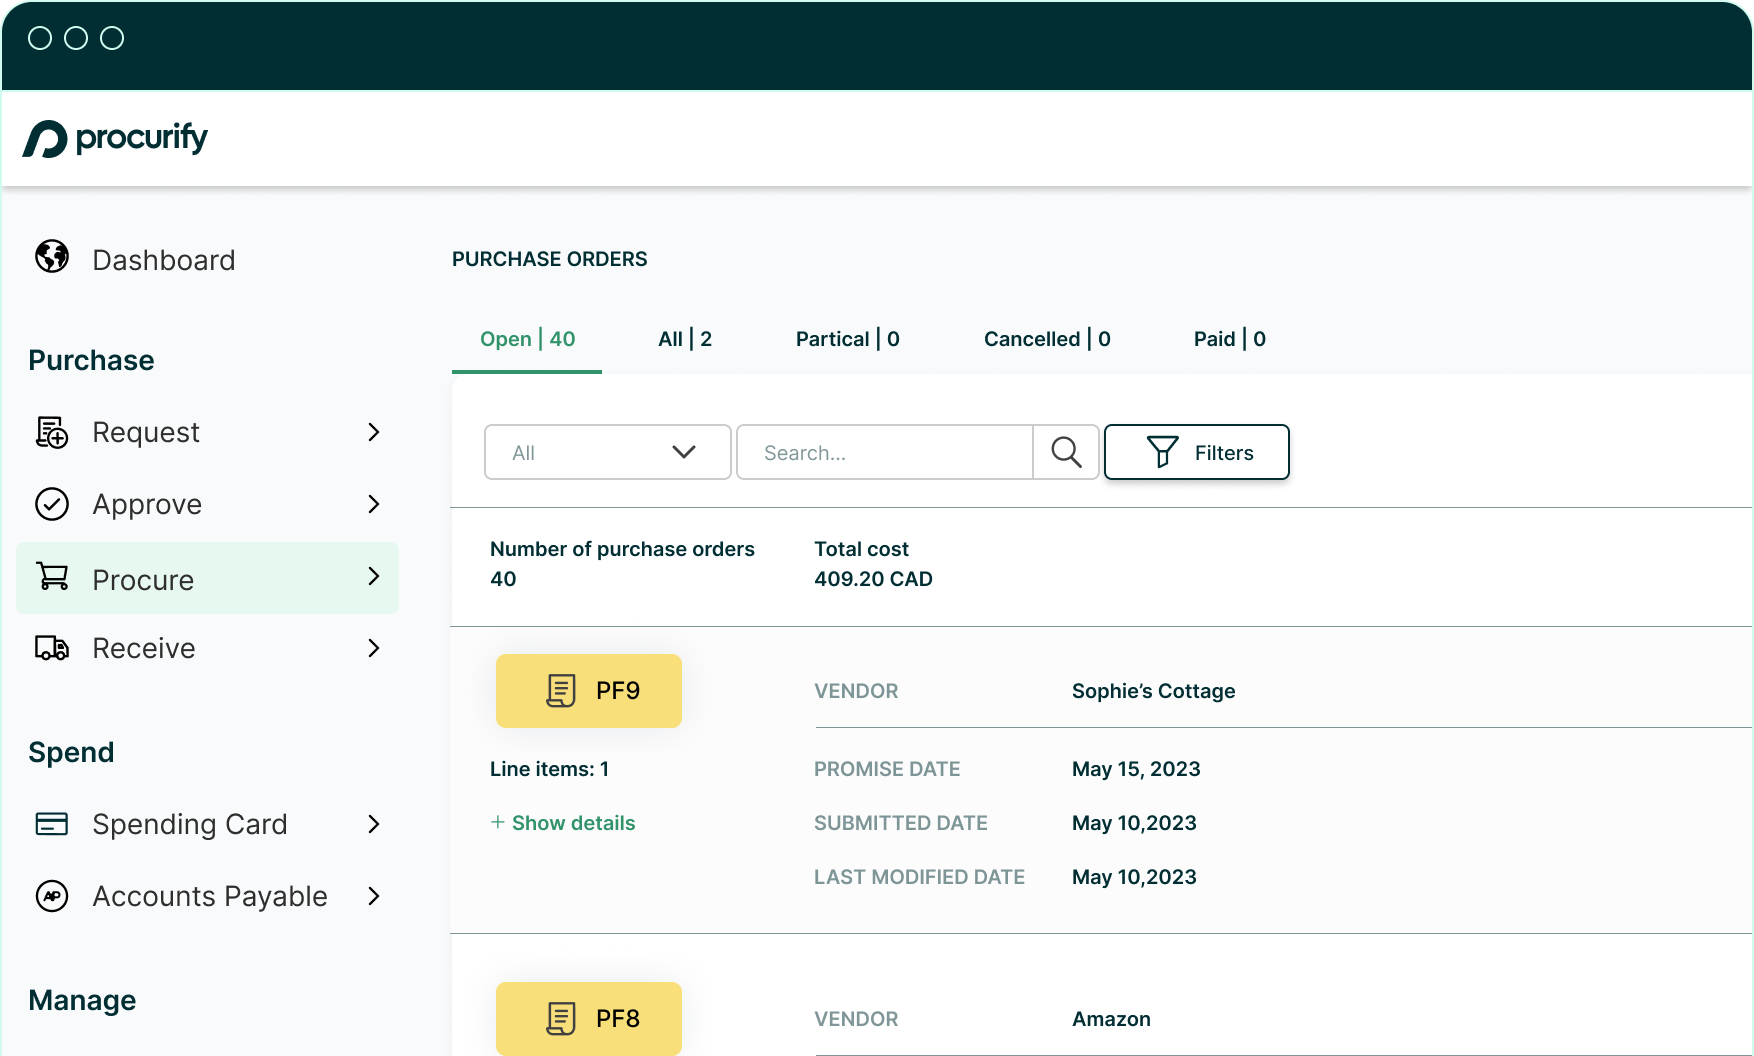
Task: Select the Partical orders tab
Action: [847, 339]
